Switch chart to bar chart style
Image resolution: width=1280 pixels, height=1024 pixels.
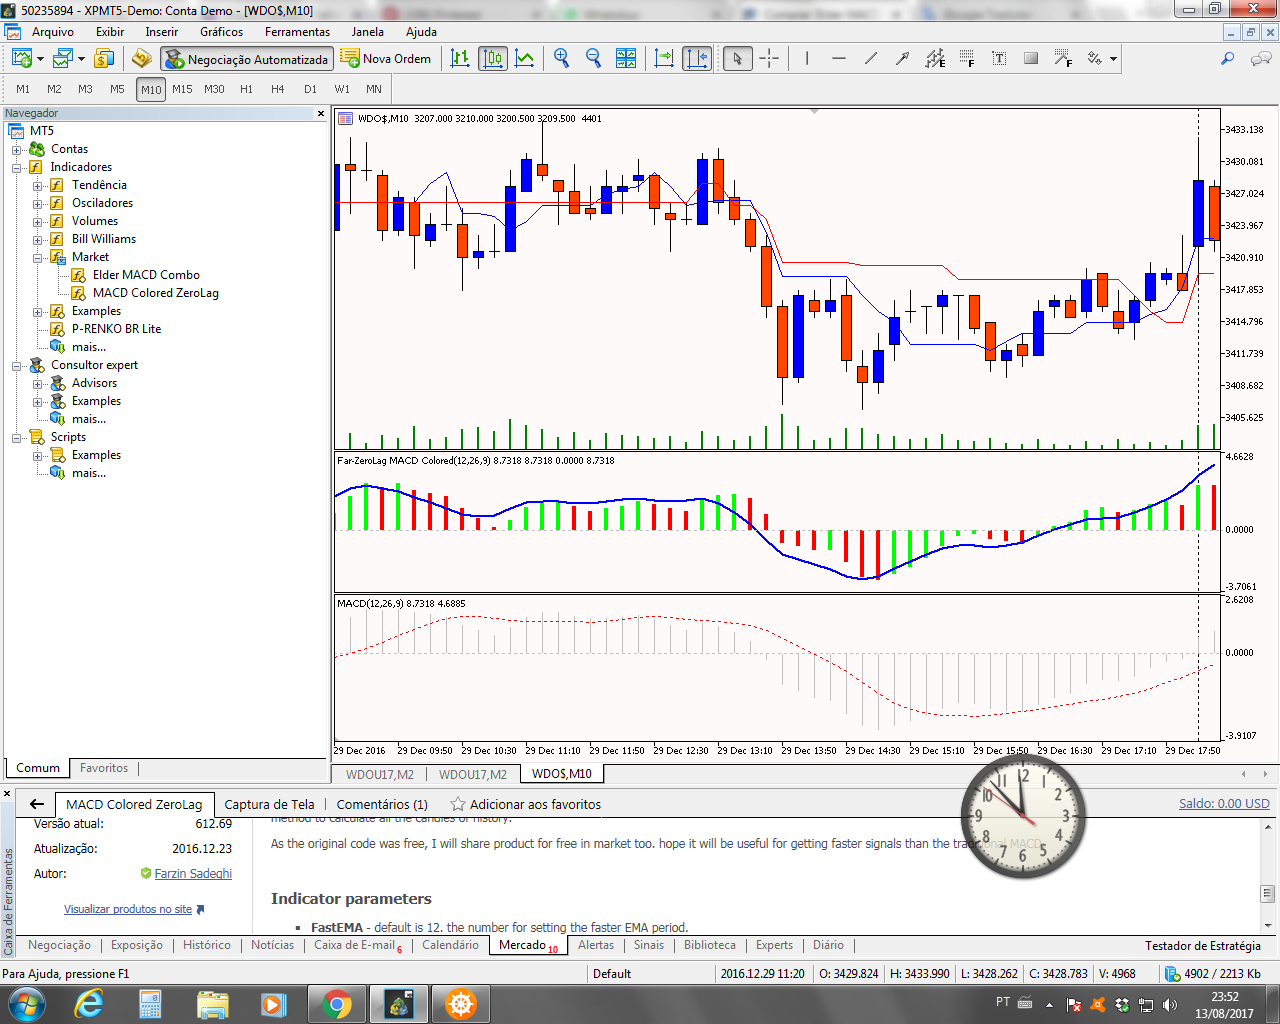pos(460,59)
